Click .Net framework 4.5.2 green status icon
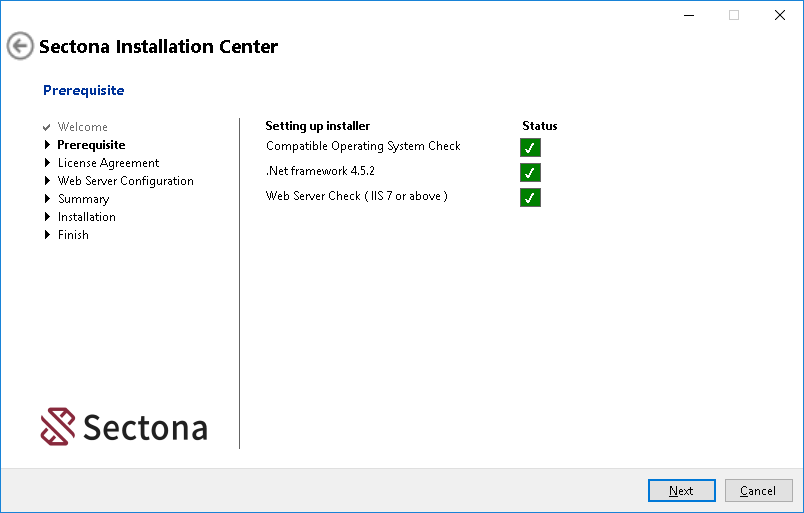 [530, 172]
